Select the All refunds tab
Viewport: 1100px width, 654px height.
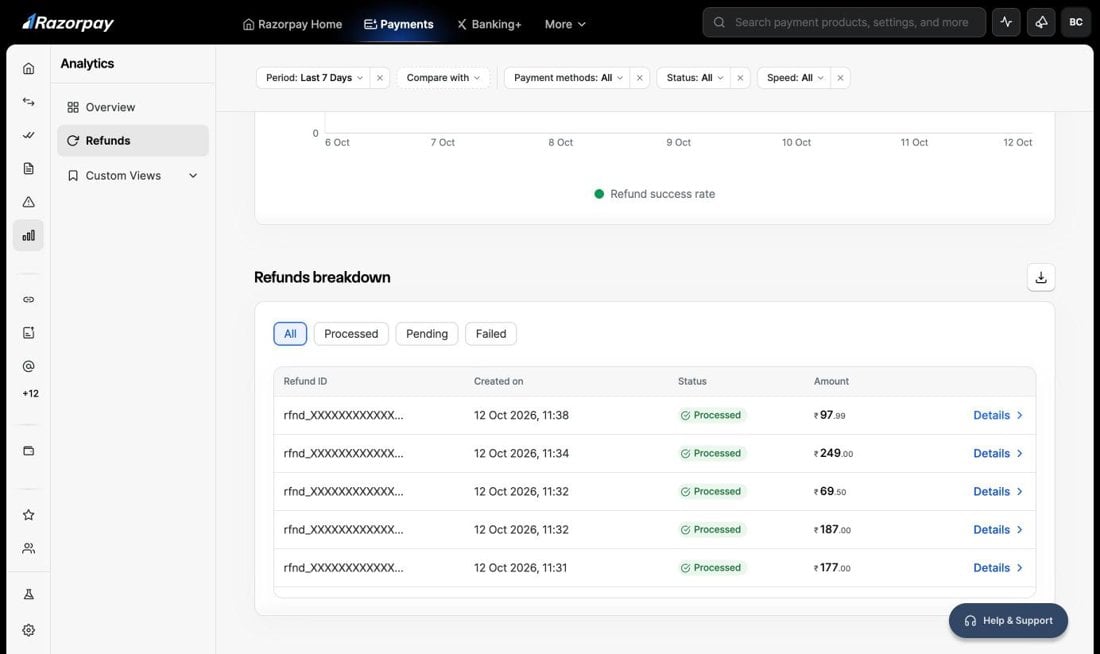tap(290, 334)
